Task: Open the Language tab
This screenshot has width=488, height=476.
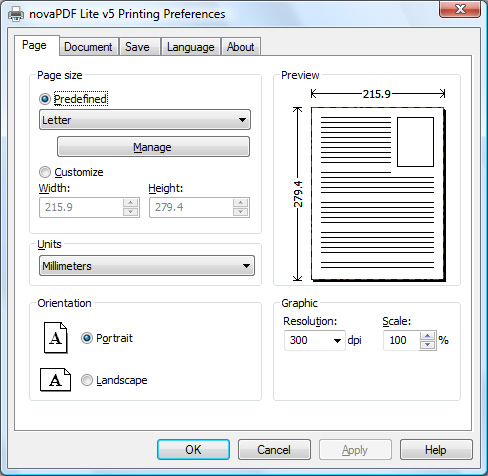Action: pyautogui.click(x=191, y=47)
